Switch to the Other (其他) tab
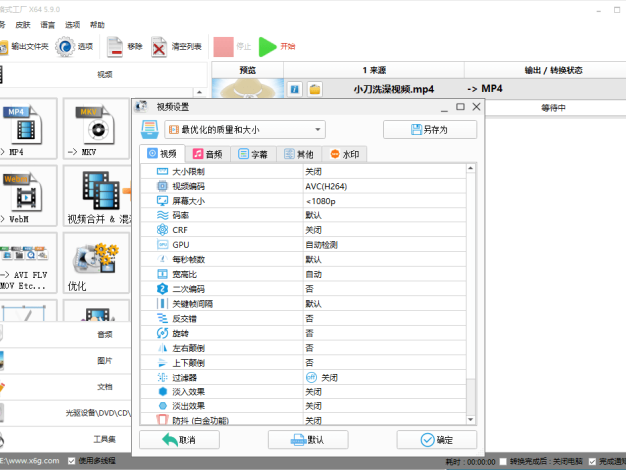Viewport: 626px width, 470px height. pyautogui.click(x=299, y=154)
